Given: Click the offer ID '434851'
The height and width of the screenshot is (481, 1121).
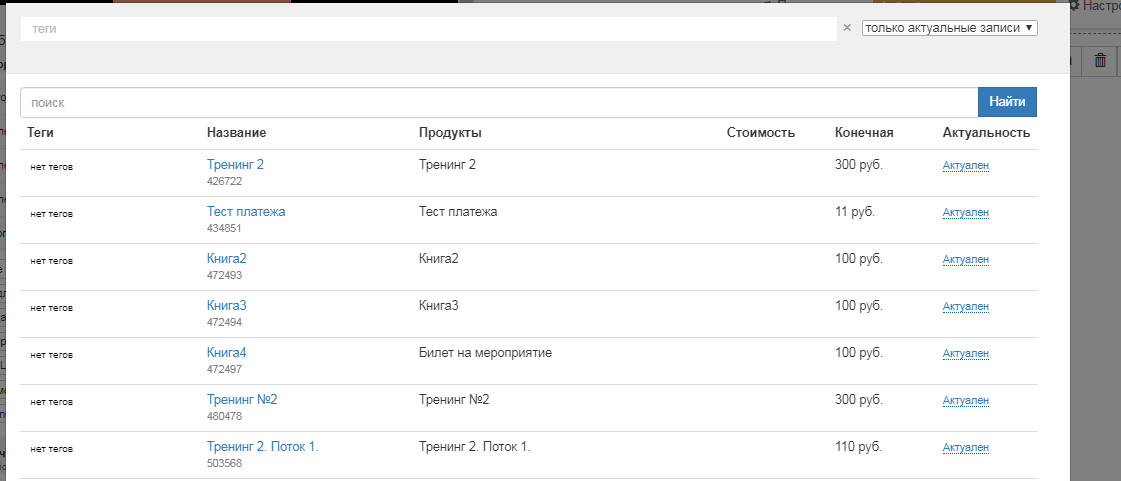Looking at the screenshot, I should pos(224,229).
